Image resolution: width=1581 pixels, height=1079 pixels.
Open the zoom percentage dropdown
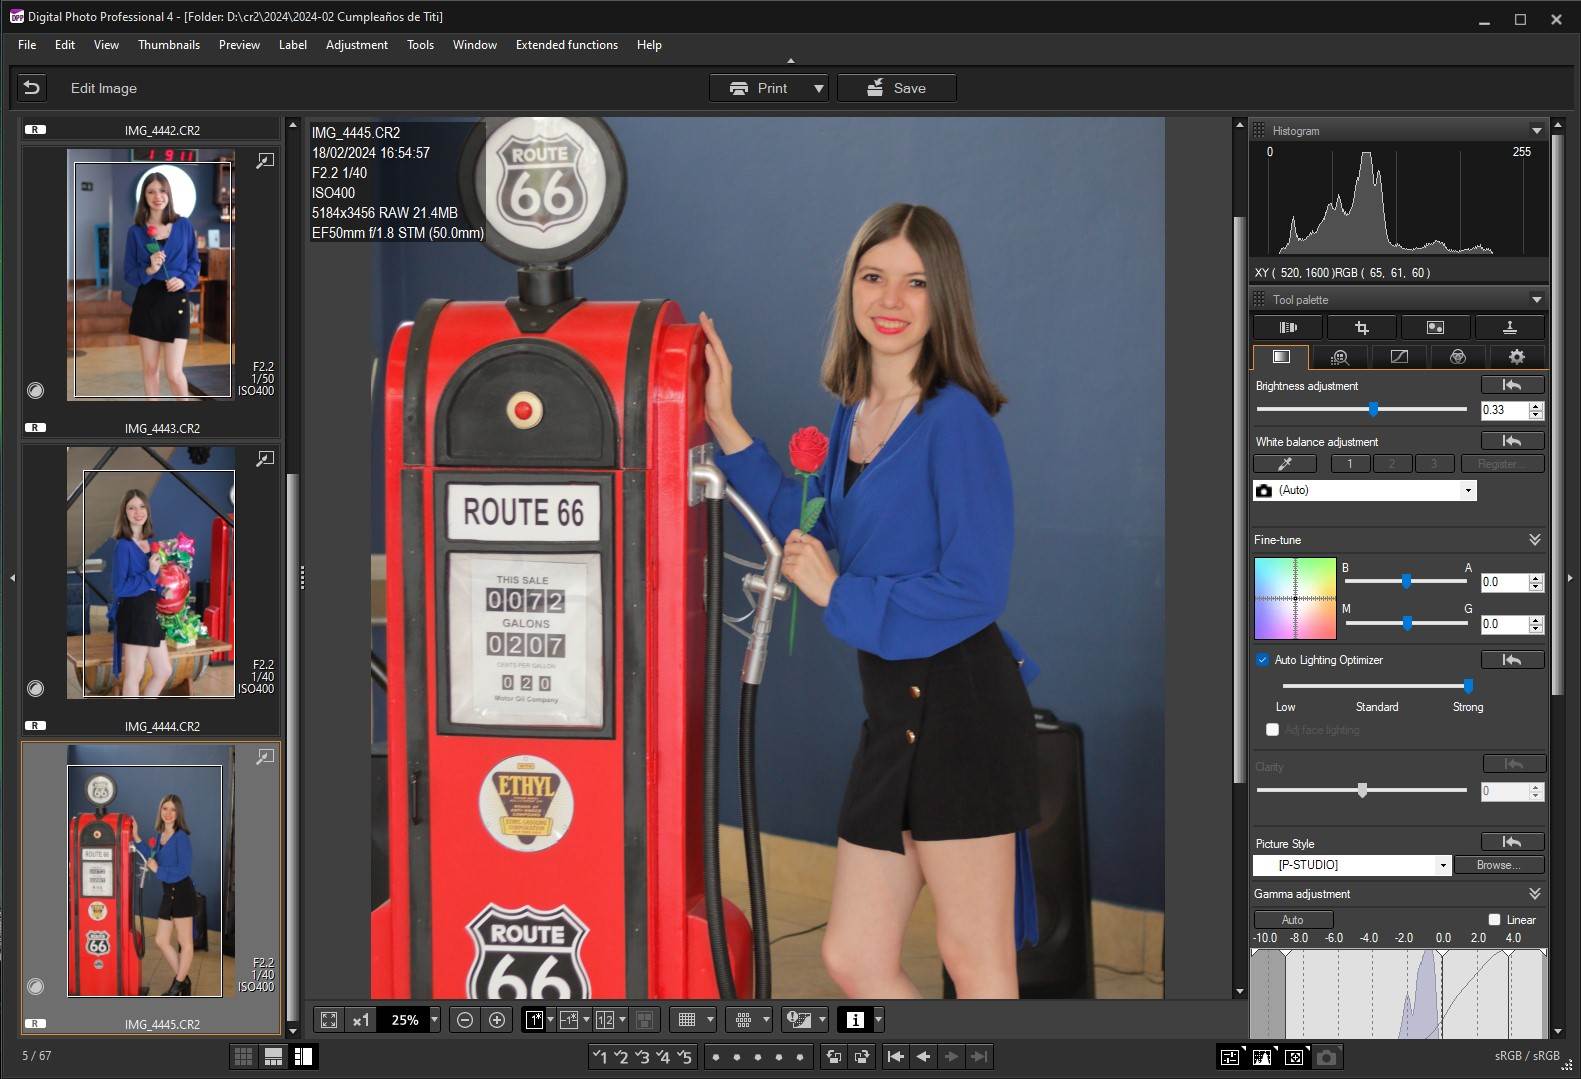coord(434,1020)
